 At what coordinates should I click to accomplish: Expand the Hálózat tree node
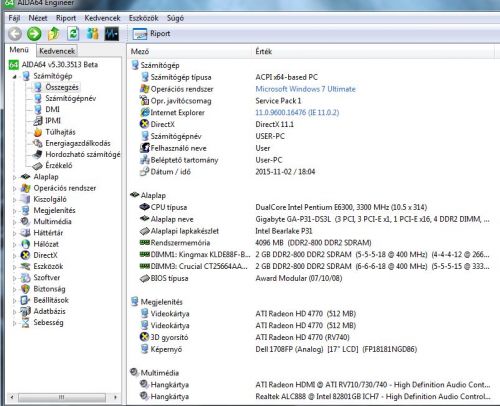coord(14,245)
